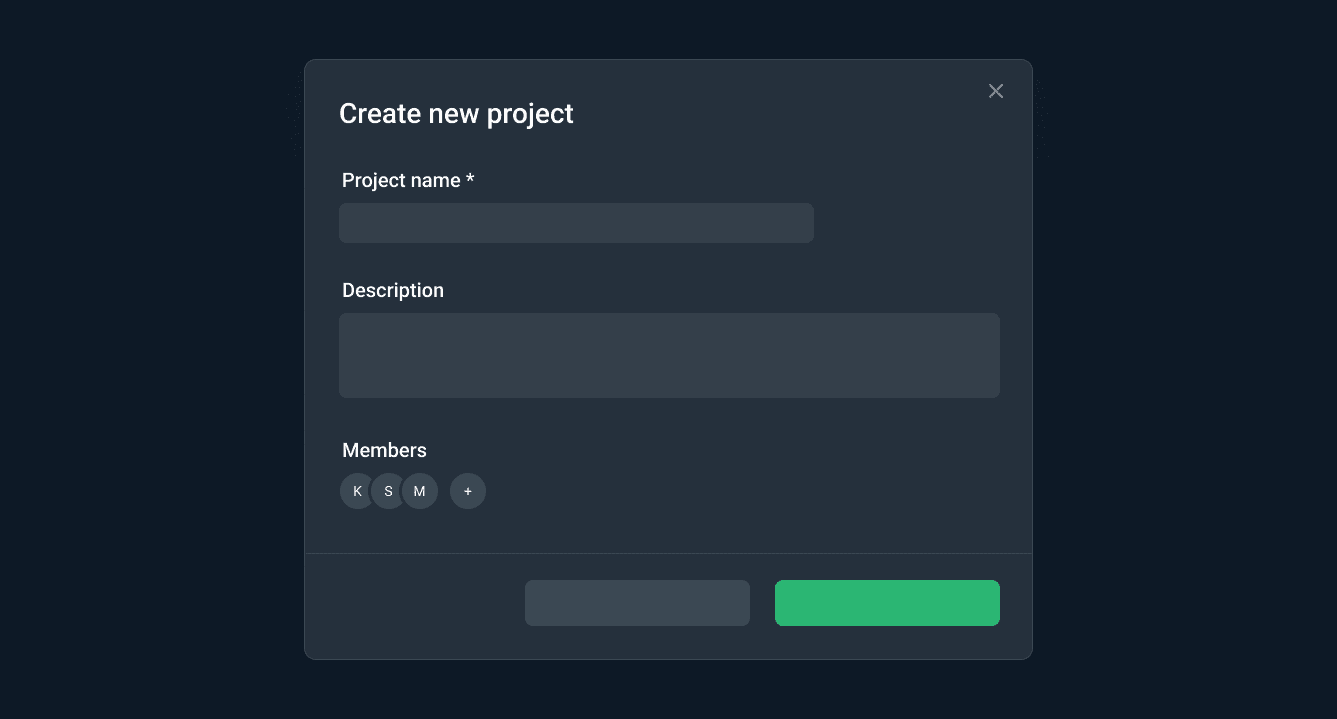Click the word project in the dialog title
Viewport: 1337px width, 719px height.
coord(529,114)
